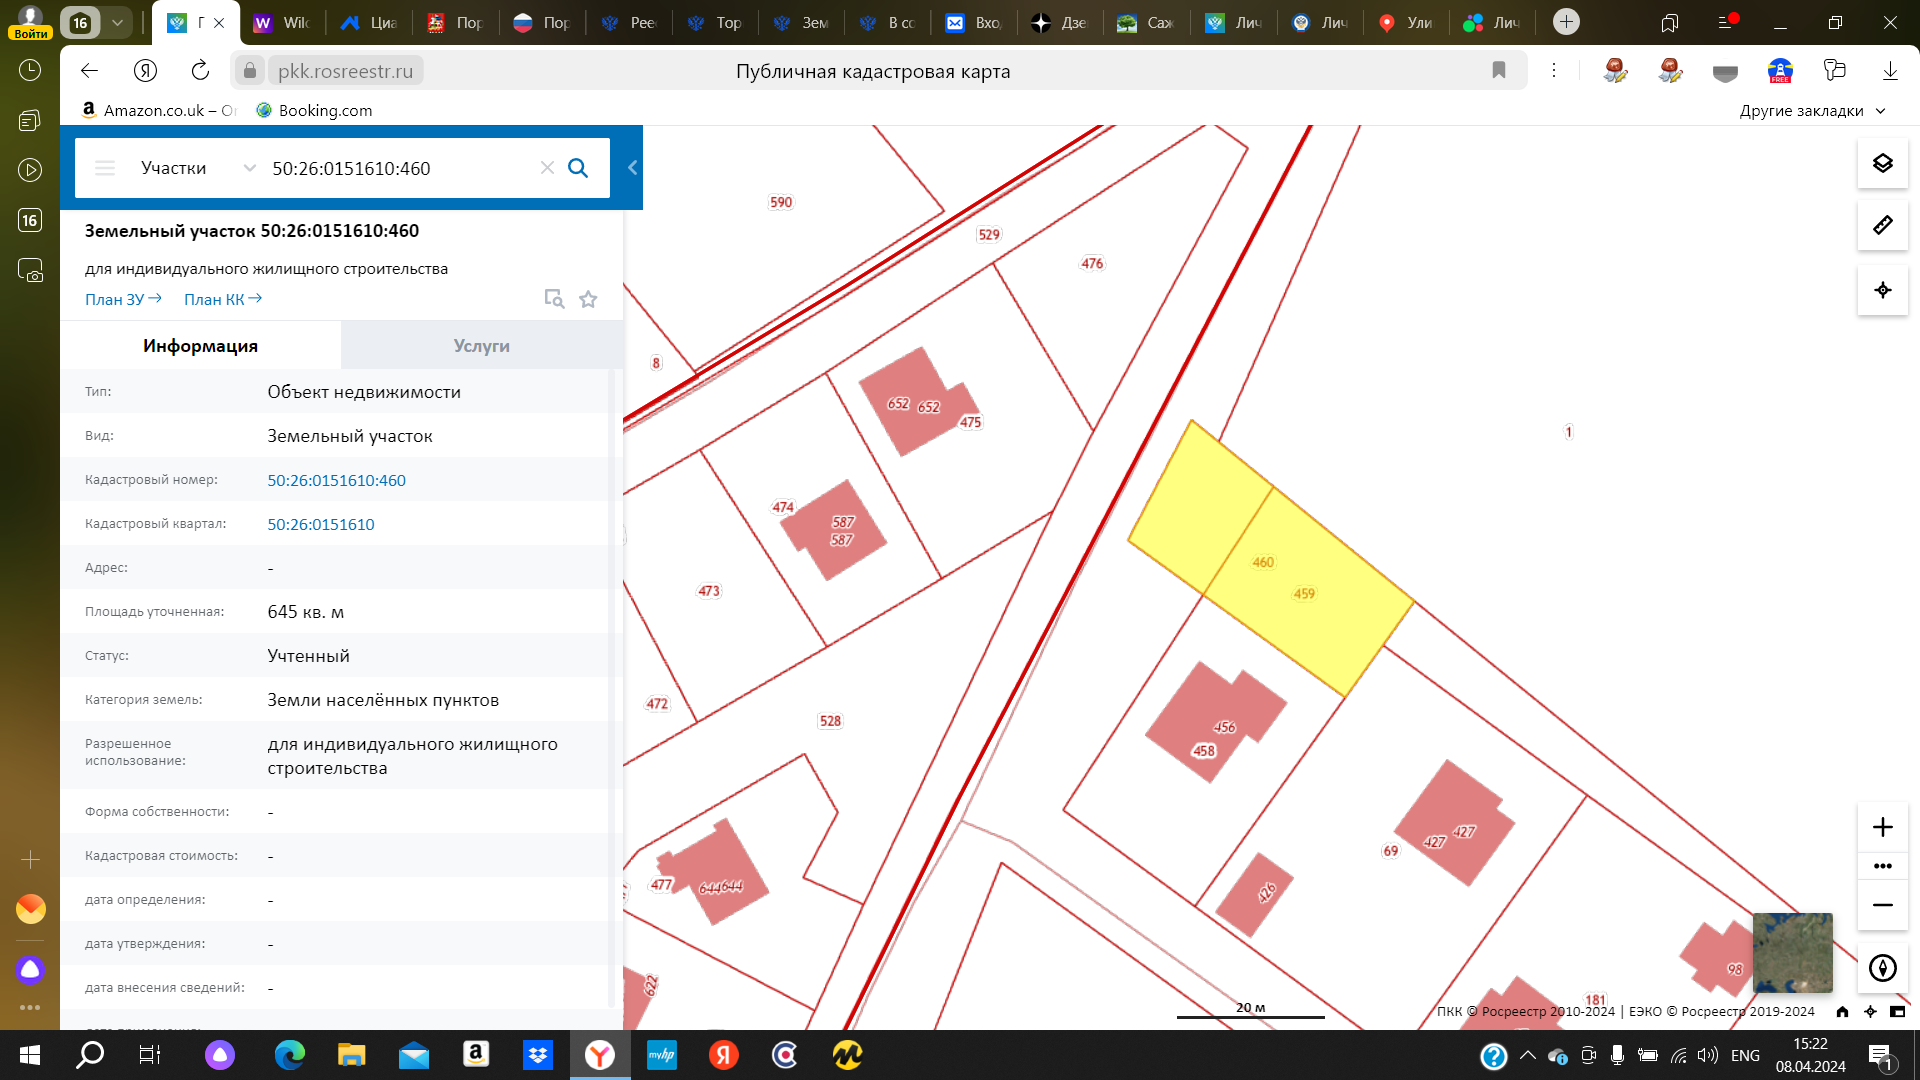This screenshot has width=1920, height=1080.
Task: Toggle satellite basemap thumbnail
Action: tap(1792, 952)
